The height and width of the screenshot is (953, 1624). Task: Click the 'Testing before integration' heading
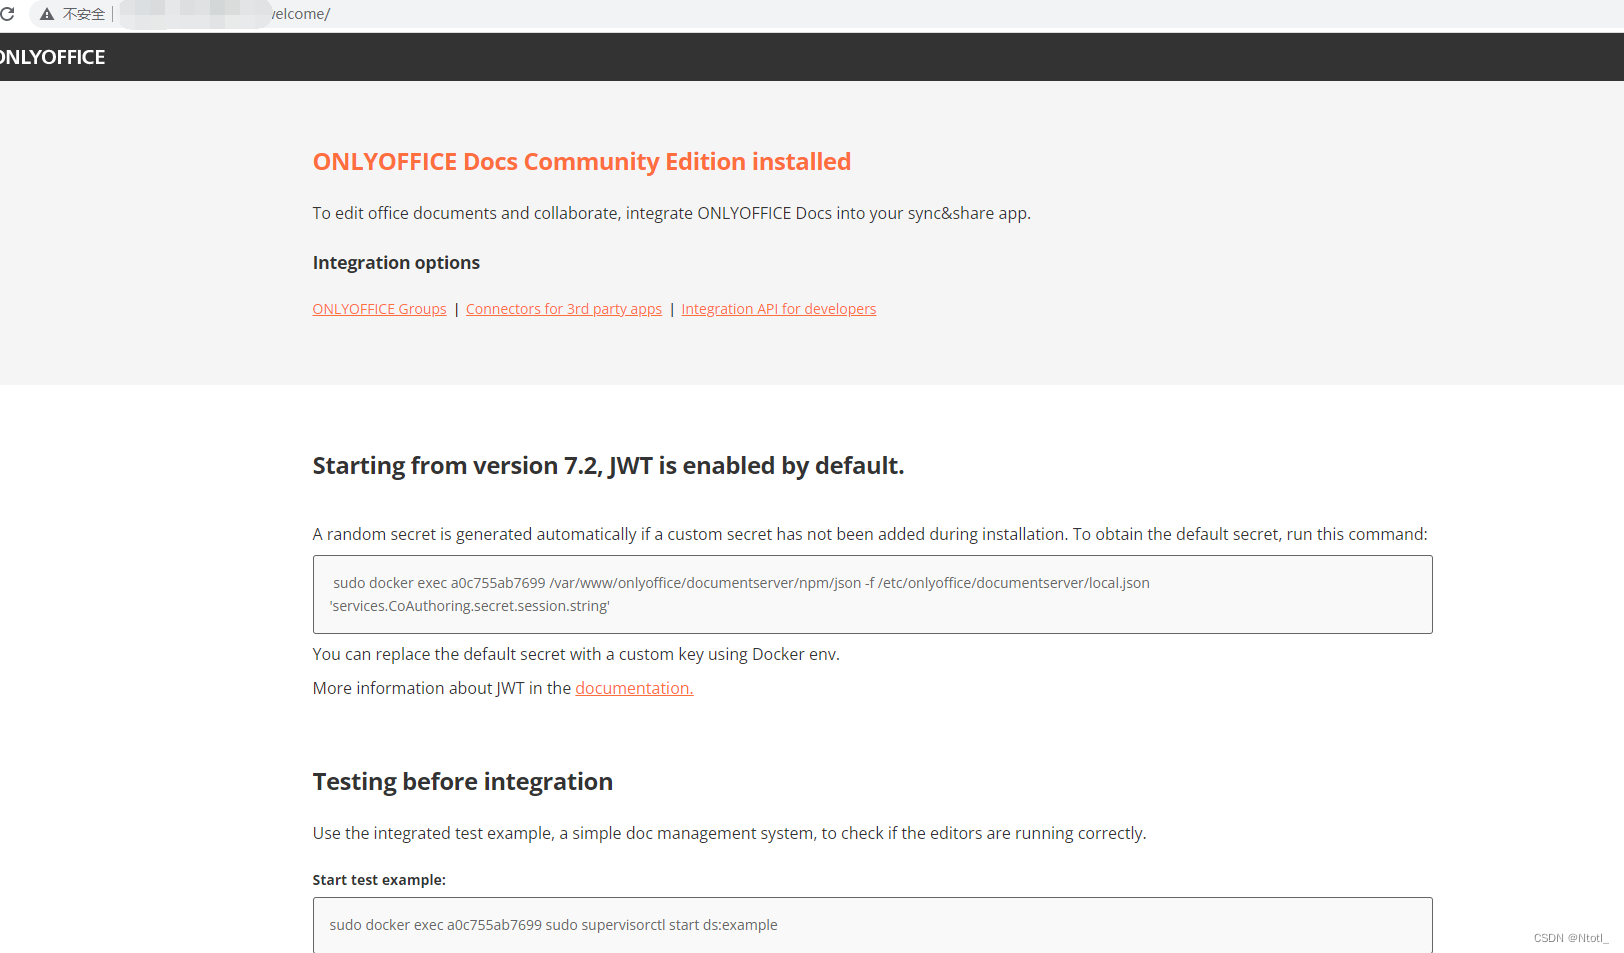coord(462,781)
